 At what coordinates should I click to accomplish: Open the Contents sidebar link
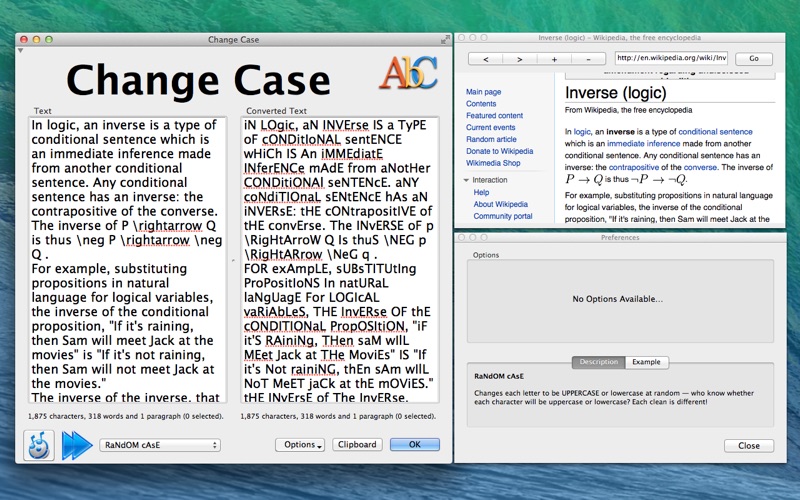[x=481, y=104]
